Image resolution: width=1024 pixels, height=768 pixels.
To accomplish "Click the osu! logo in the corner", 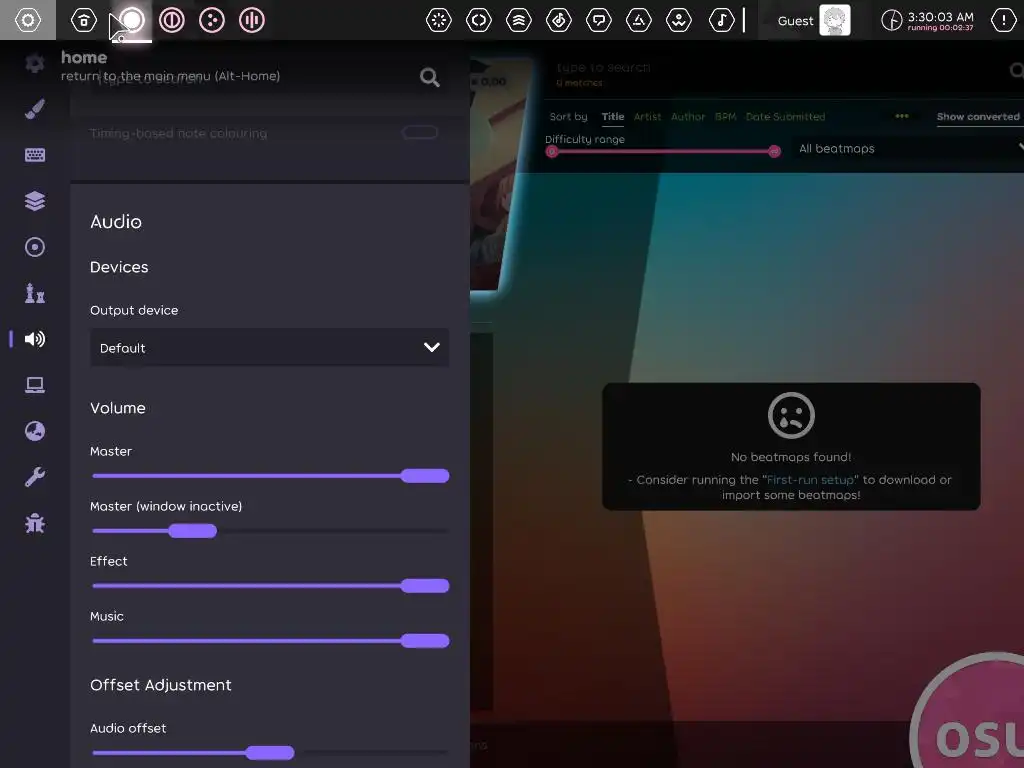I will tap(970, 712).
